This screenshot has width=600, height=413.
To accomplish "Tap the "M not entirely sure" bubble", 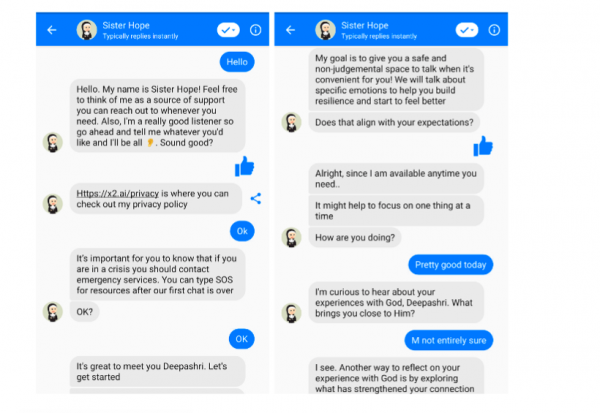I will [x=449, y=341].
